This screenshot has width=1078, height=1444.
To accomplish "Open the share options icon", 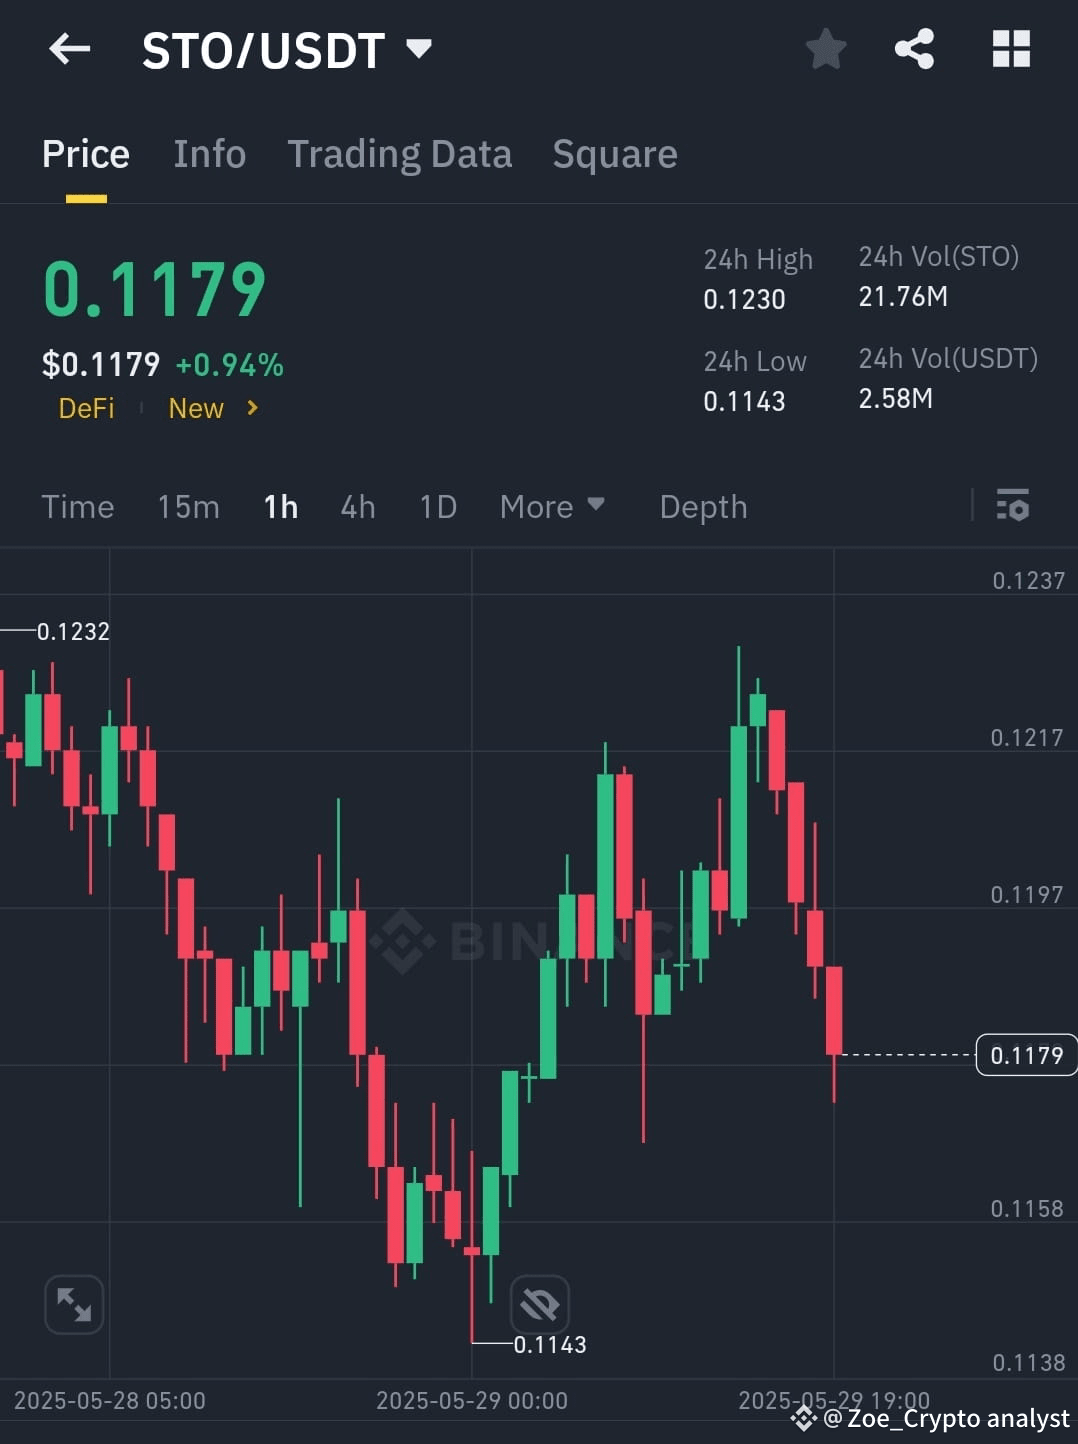I will click(913, 49).
